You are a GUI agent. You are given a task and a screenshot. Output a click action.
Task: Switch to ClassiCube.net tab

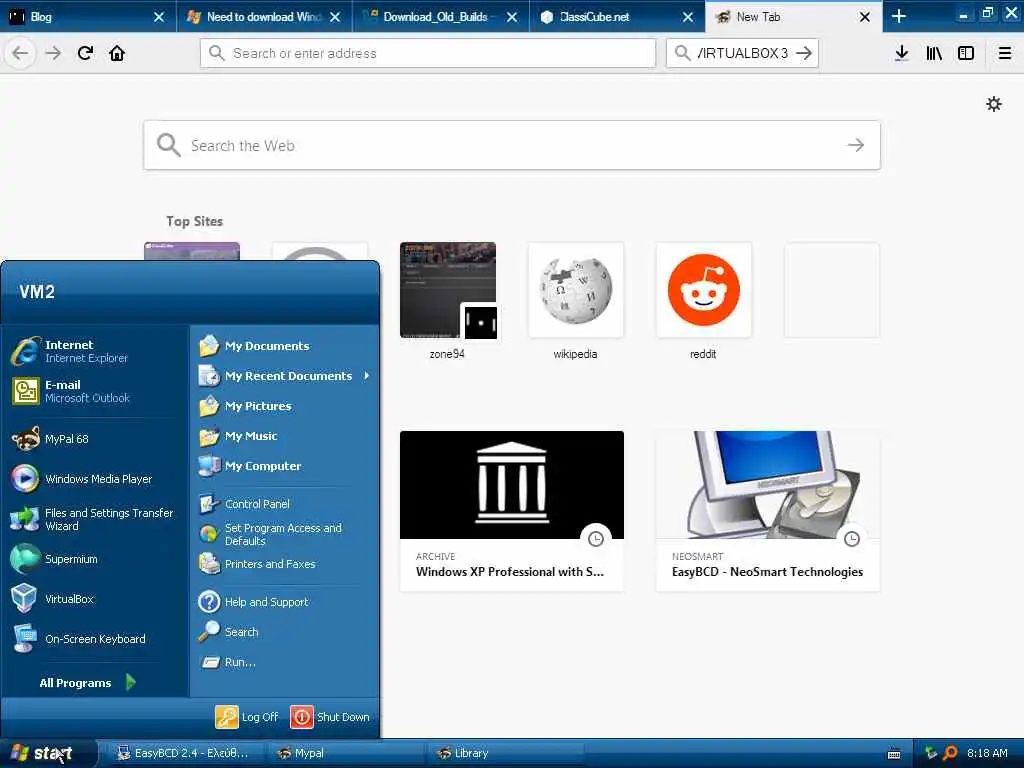pos(617,16)
